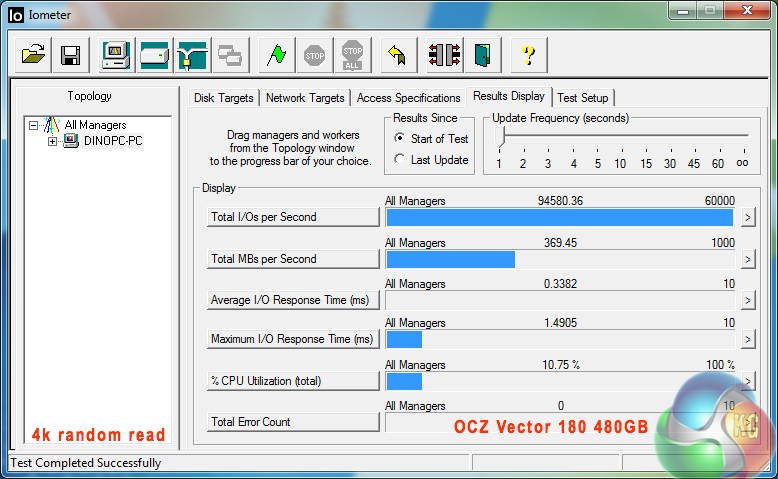The image size is (778, 479).
Task: Open Total MBs per Second arrow button
Action: pyautogui.click(x=748, y=259)
